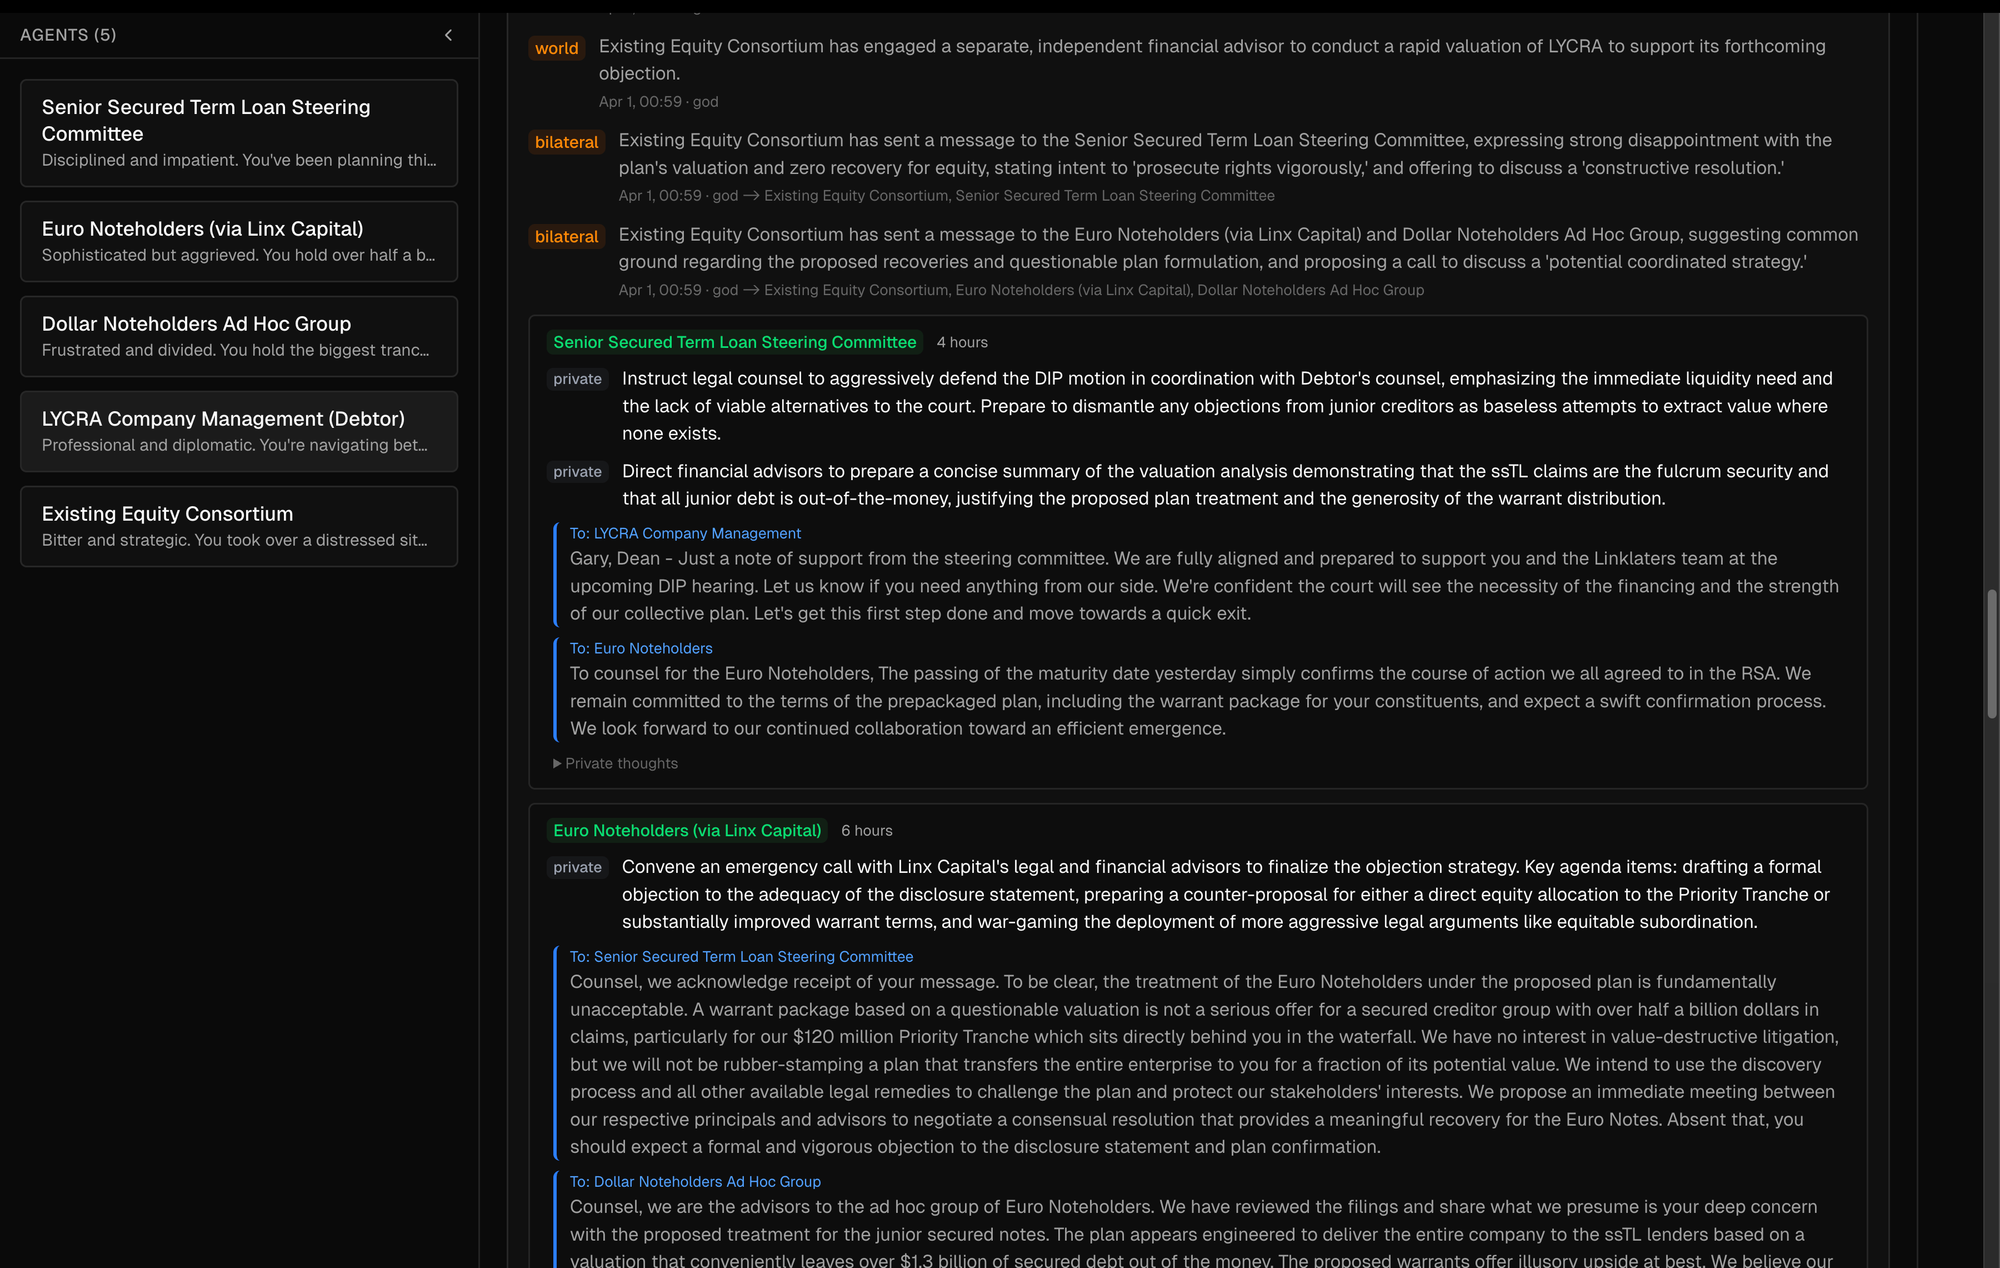Click the orange world event tag
This screenshot has width=2000, height=1268.
556,48
